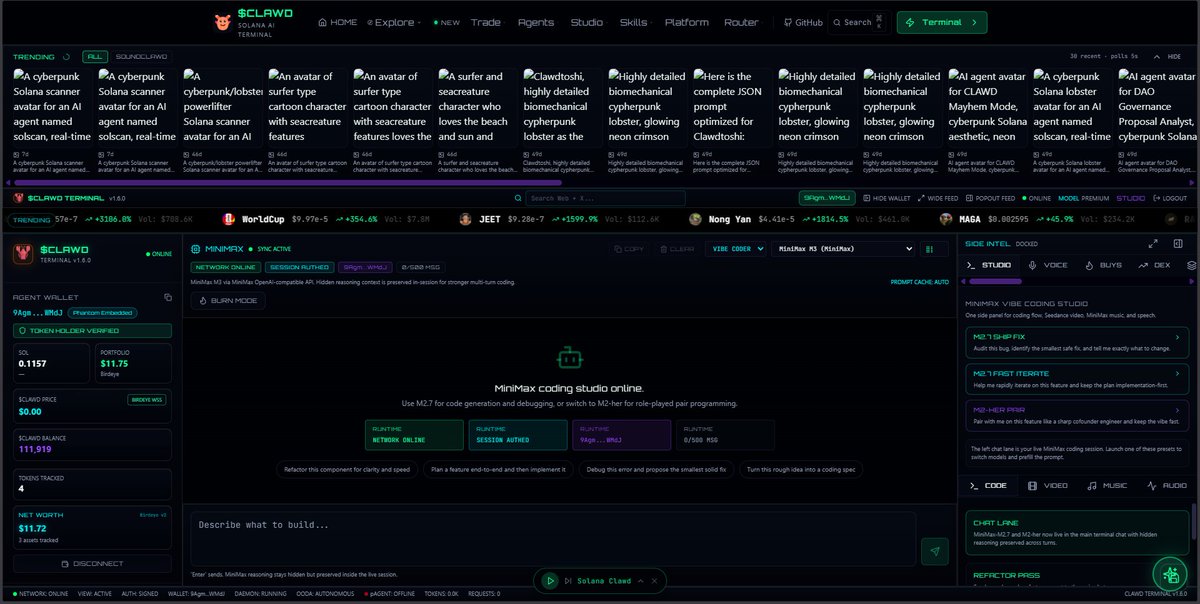Screen dimensions: 1200x604
Task: Click the layout icon beside model dropdown
Action: pyautogui.click(x=933, y=249)
